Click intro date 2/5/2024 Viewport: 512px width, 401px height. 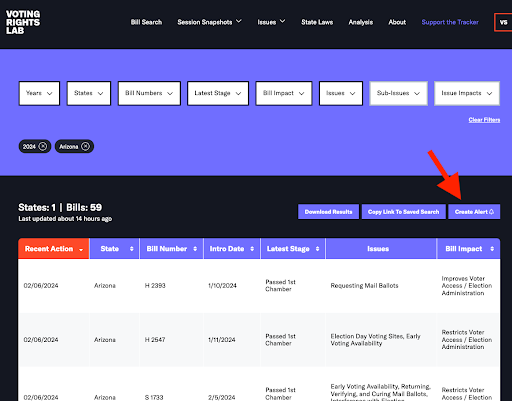[x=221, y=397]
